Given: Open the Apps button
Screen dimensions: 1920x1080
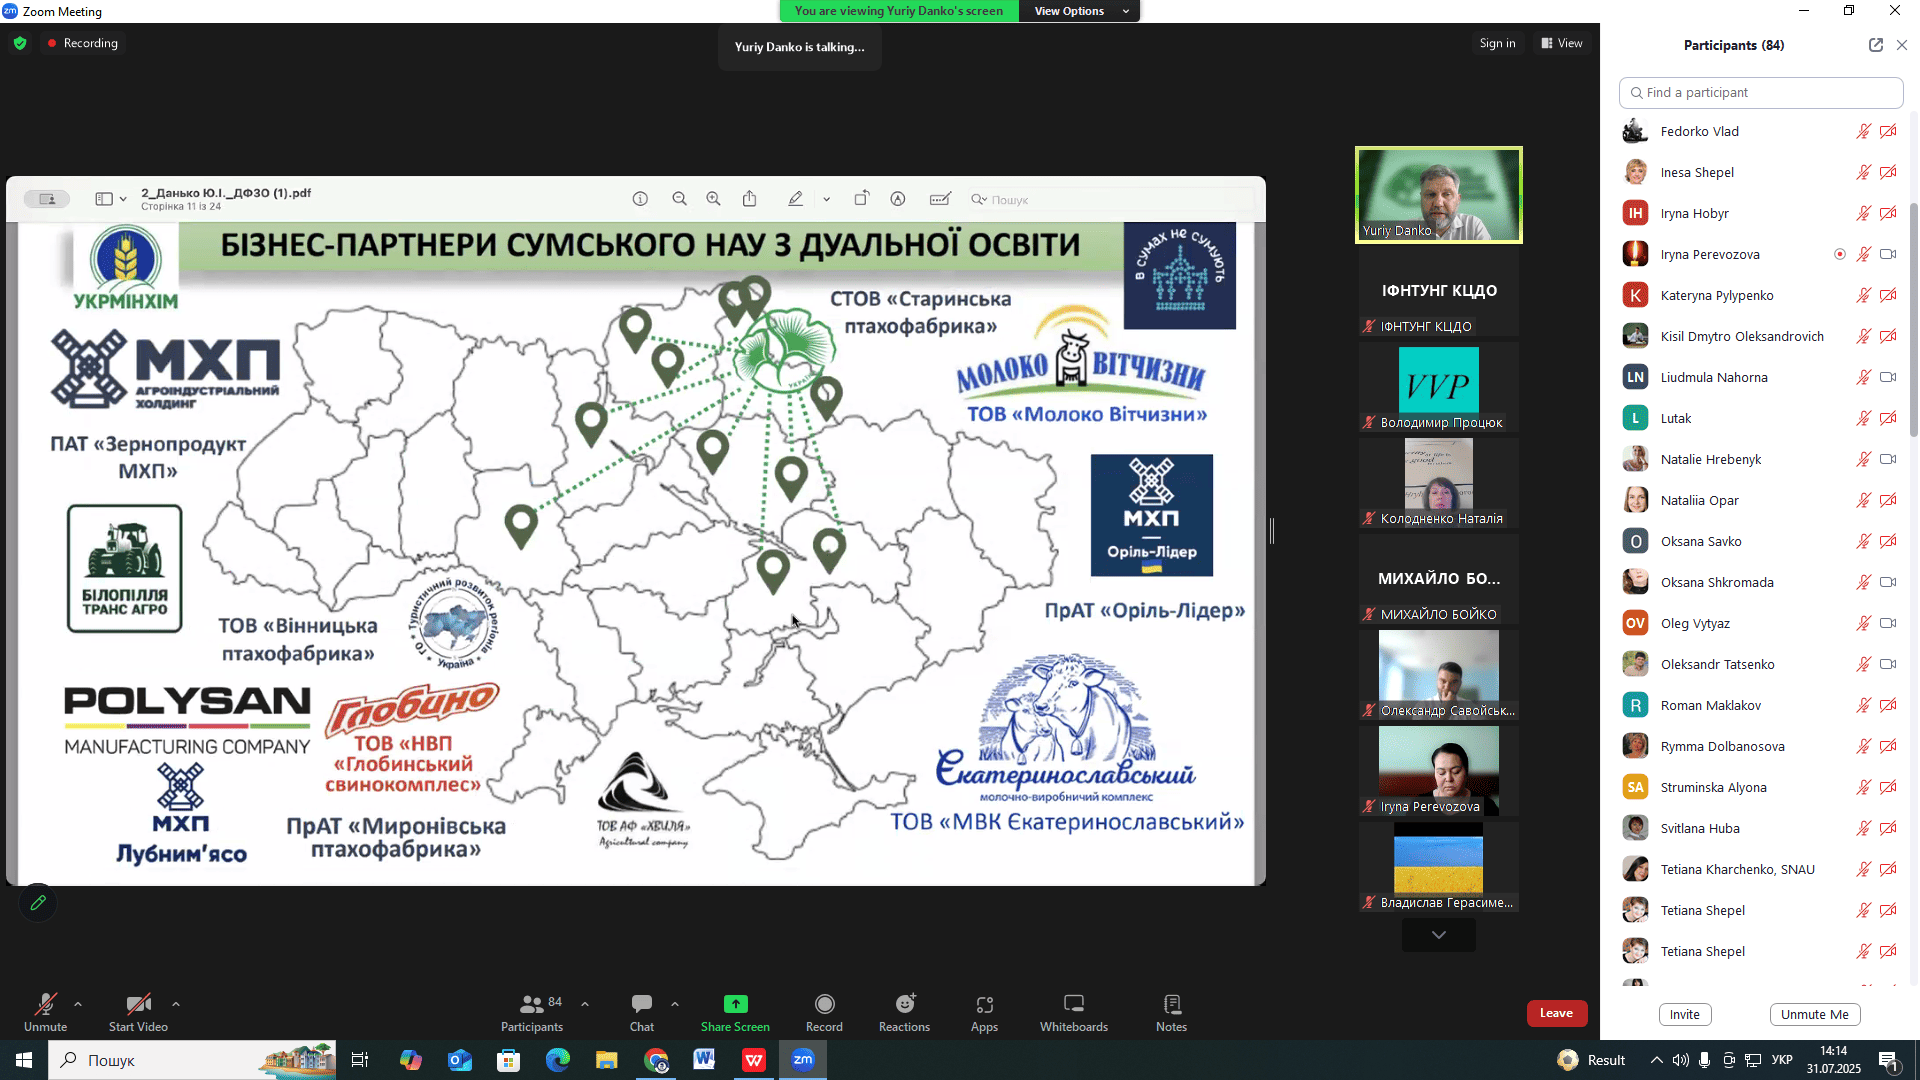Looking at the screenshot, I should click(x=984, y=1012).
